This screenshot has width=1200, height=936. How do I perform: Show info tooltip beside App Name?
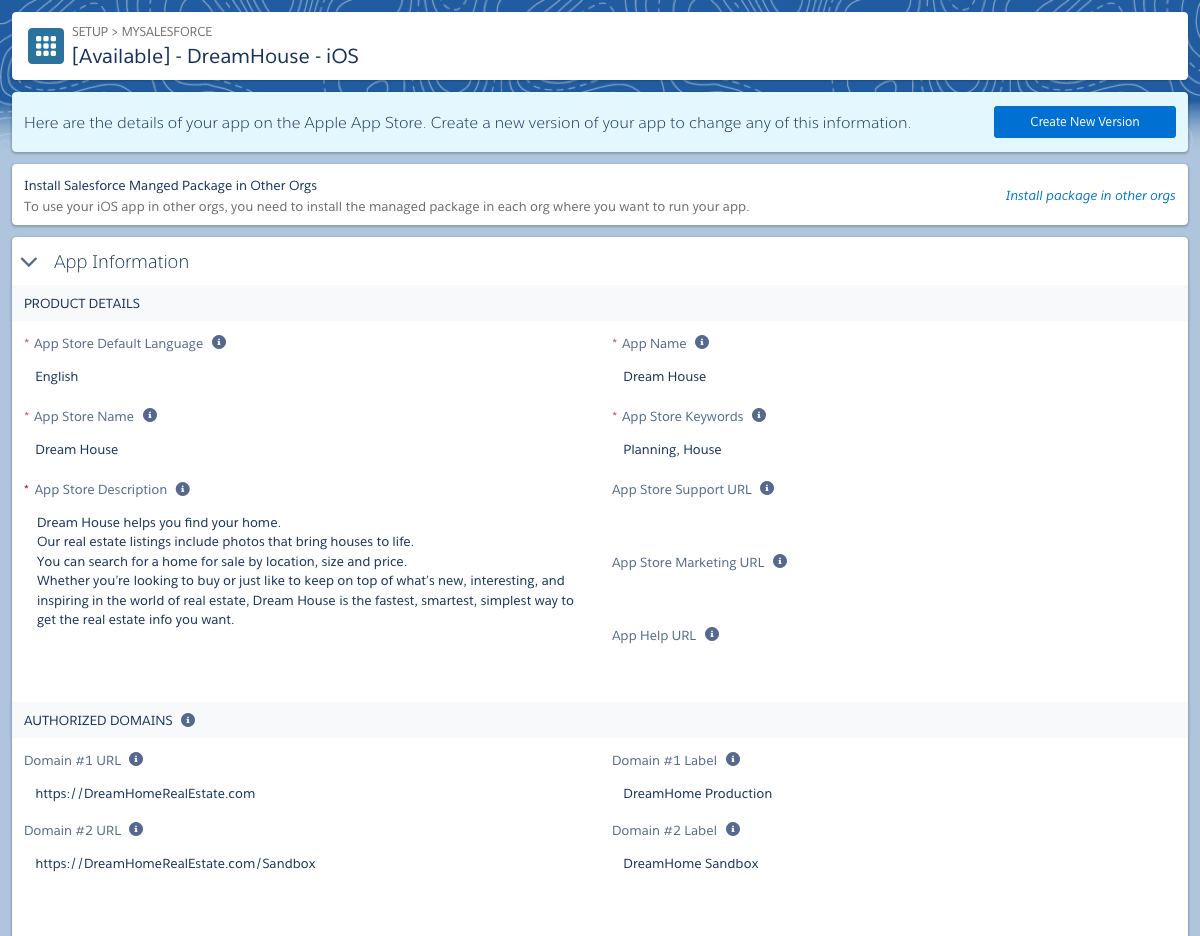(x=702, y=342)
